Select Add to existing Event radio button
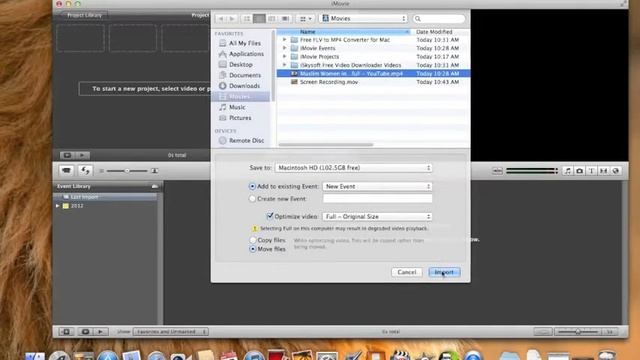The height and width of the screenshot is (360, 640). 252,187
